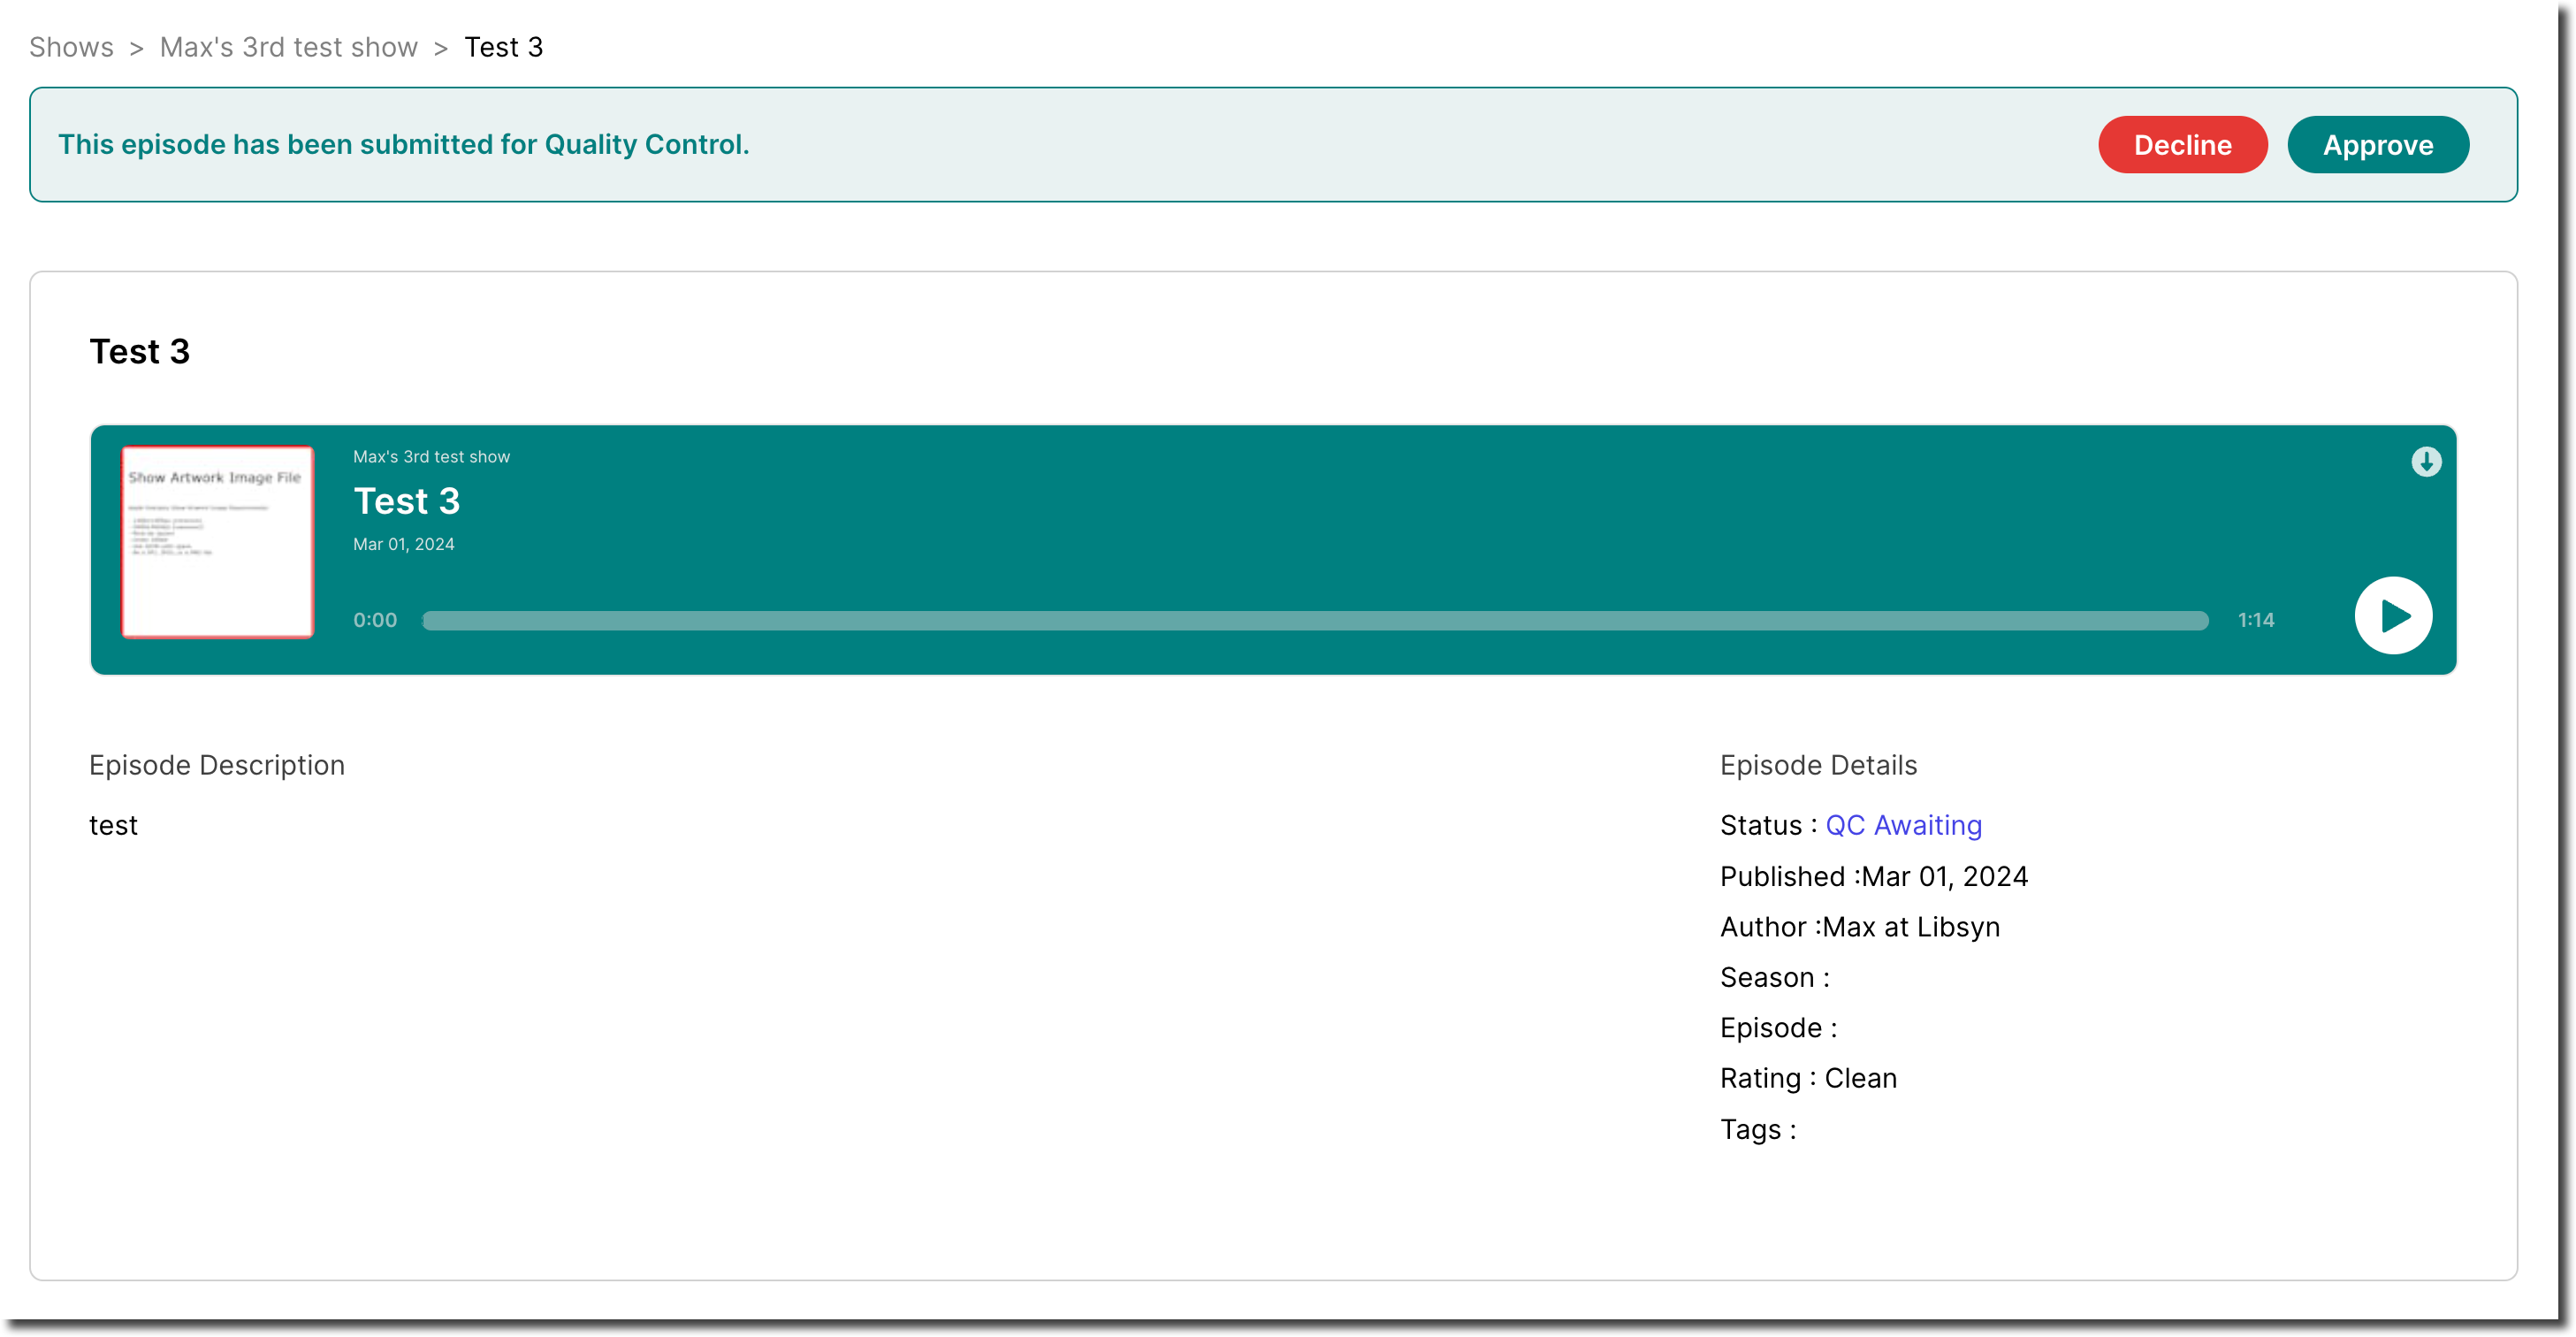
Task: Click the Quality Control submission message
Action: pos(403,145)
